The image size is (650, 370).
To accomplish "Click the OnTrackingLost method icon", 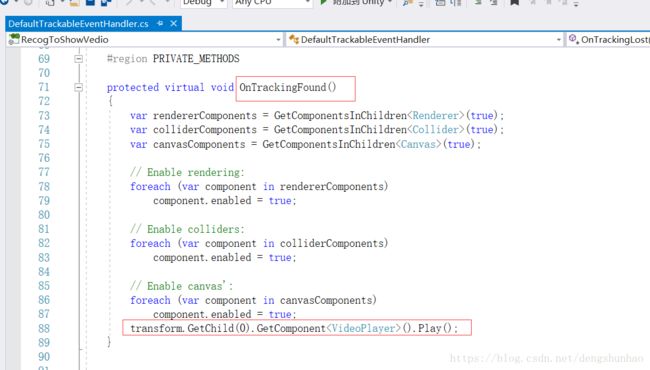I will tap(574, 39).
